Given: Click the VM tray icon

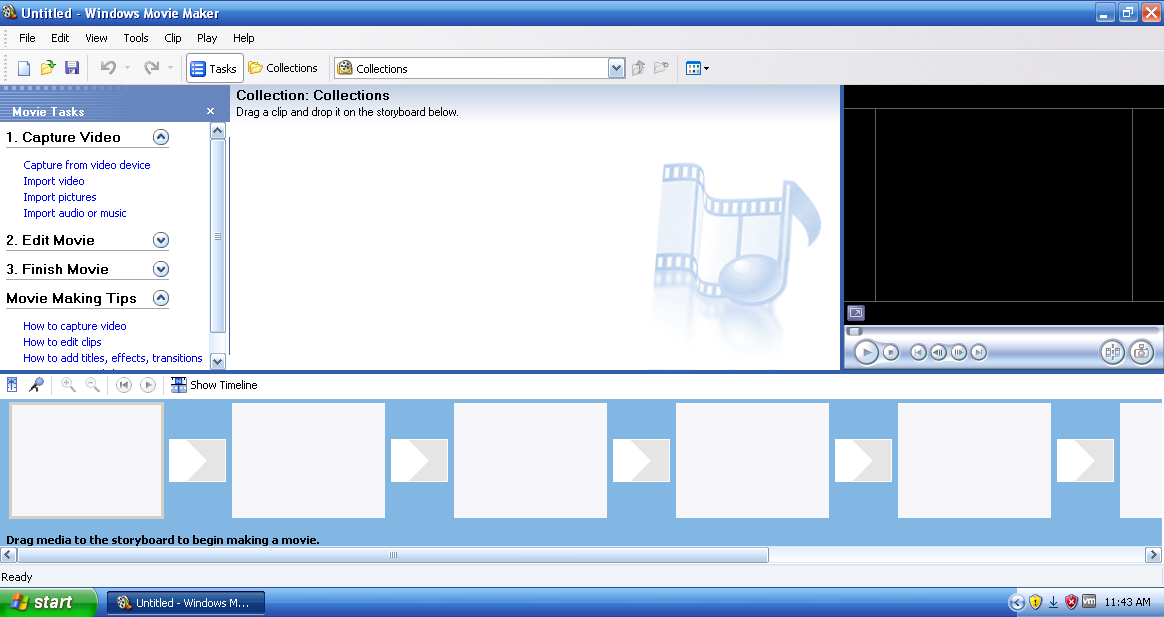Looking at the screenshot, I should click(x=1089, y=601).
